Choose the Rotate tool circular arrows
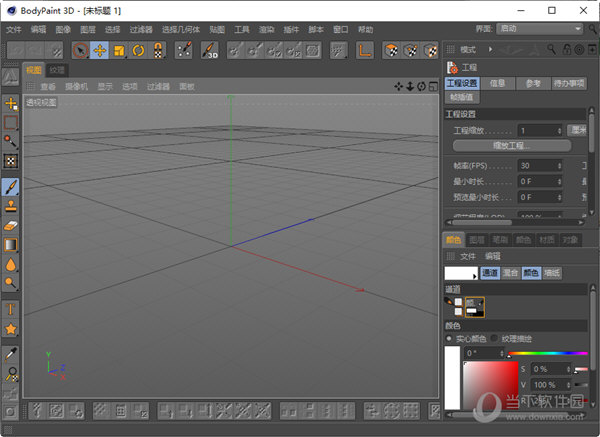Screen dimensions: 600x437 pos(138,51)
